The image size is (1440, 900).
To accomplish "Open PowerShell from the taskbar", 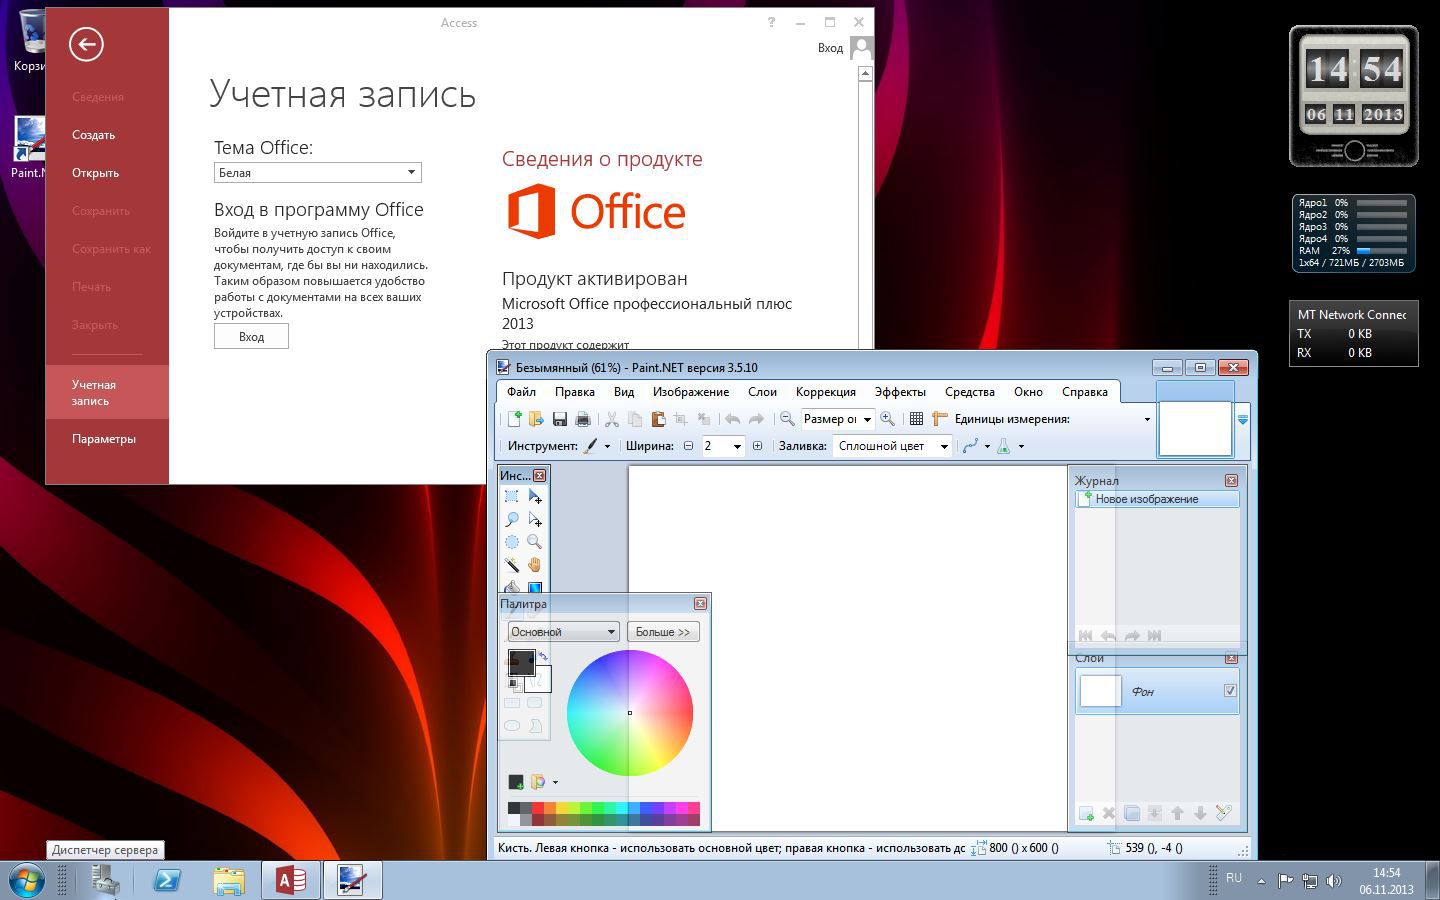I will 167,881.
